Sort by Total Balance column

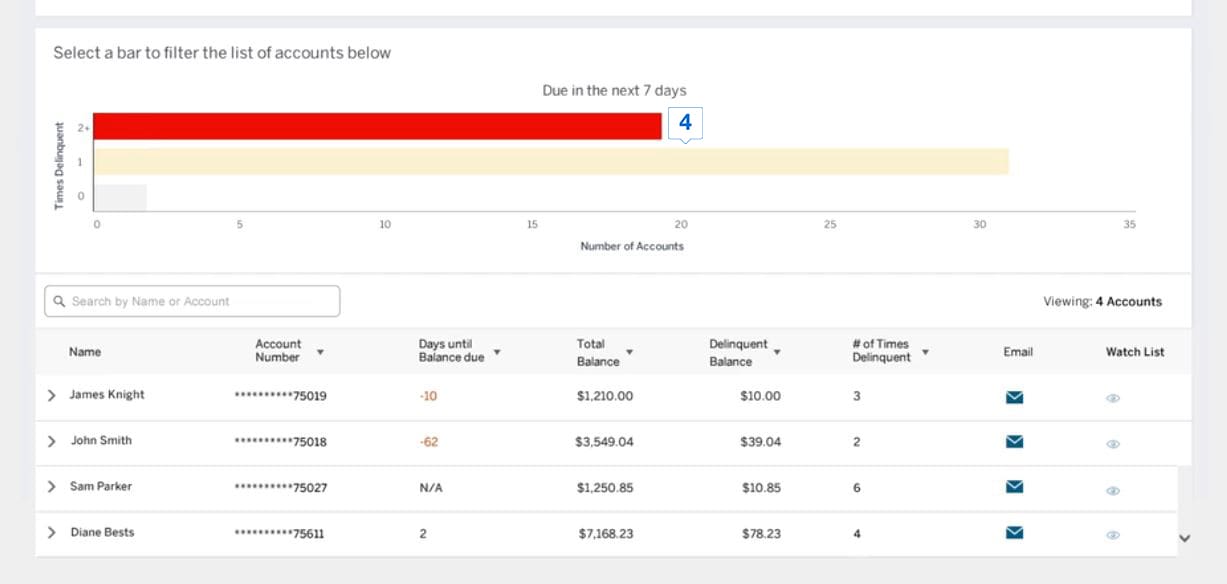point(629,352)
